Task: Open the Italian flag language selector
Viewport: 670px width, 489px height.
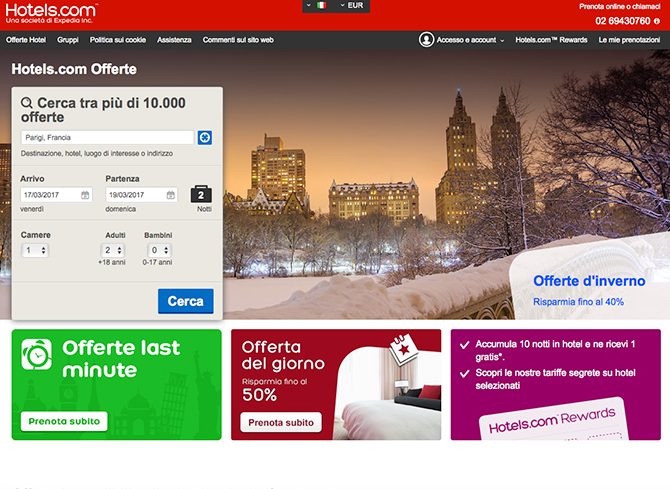Action: (317, 6)
